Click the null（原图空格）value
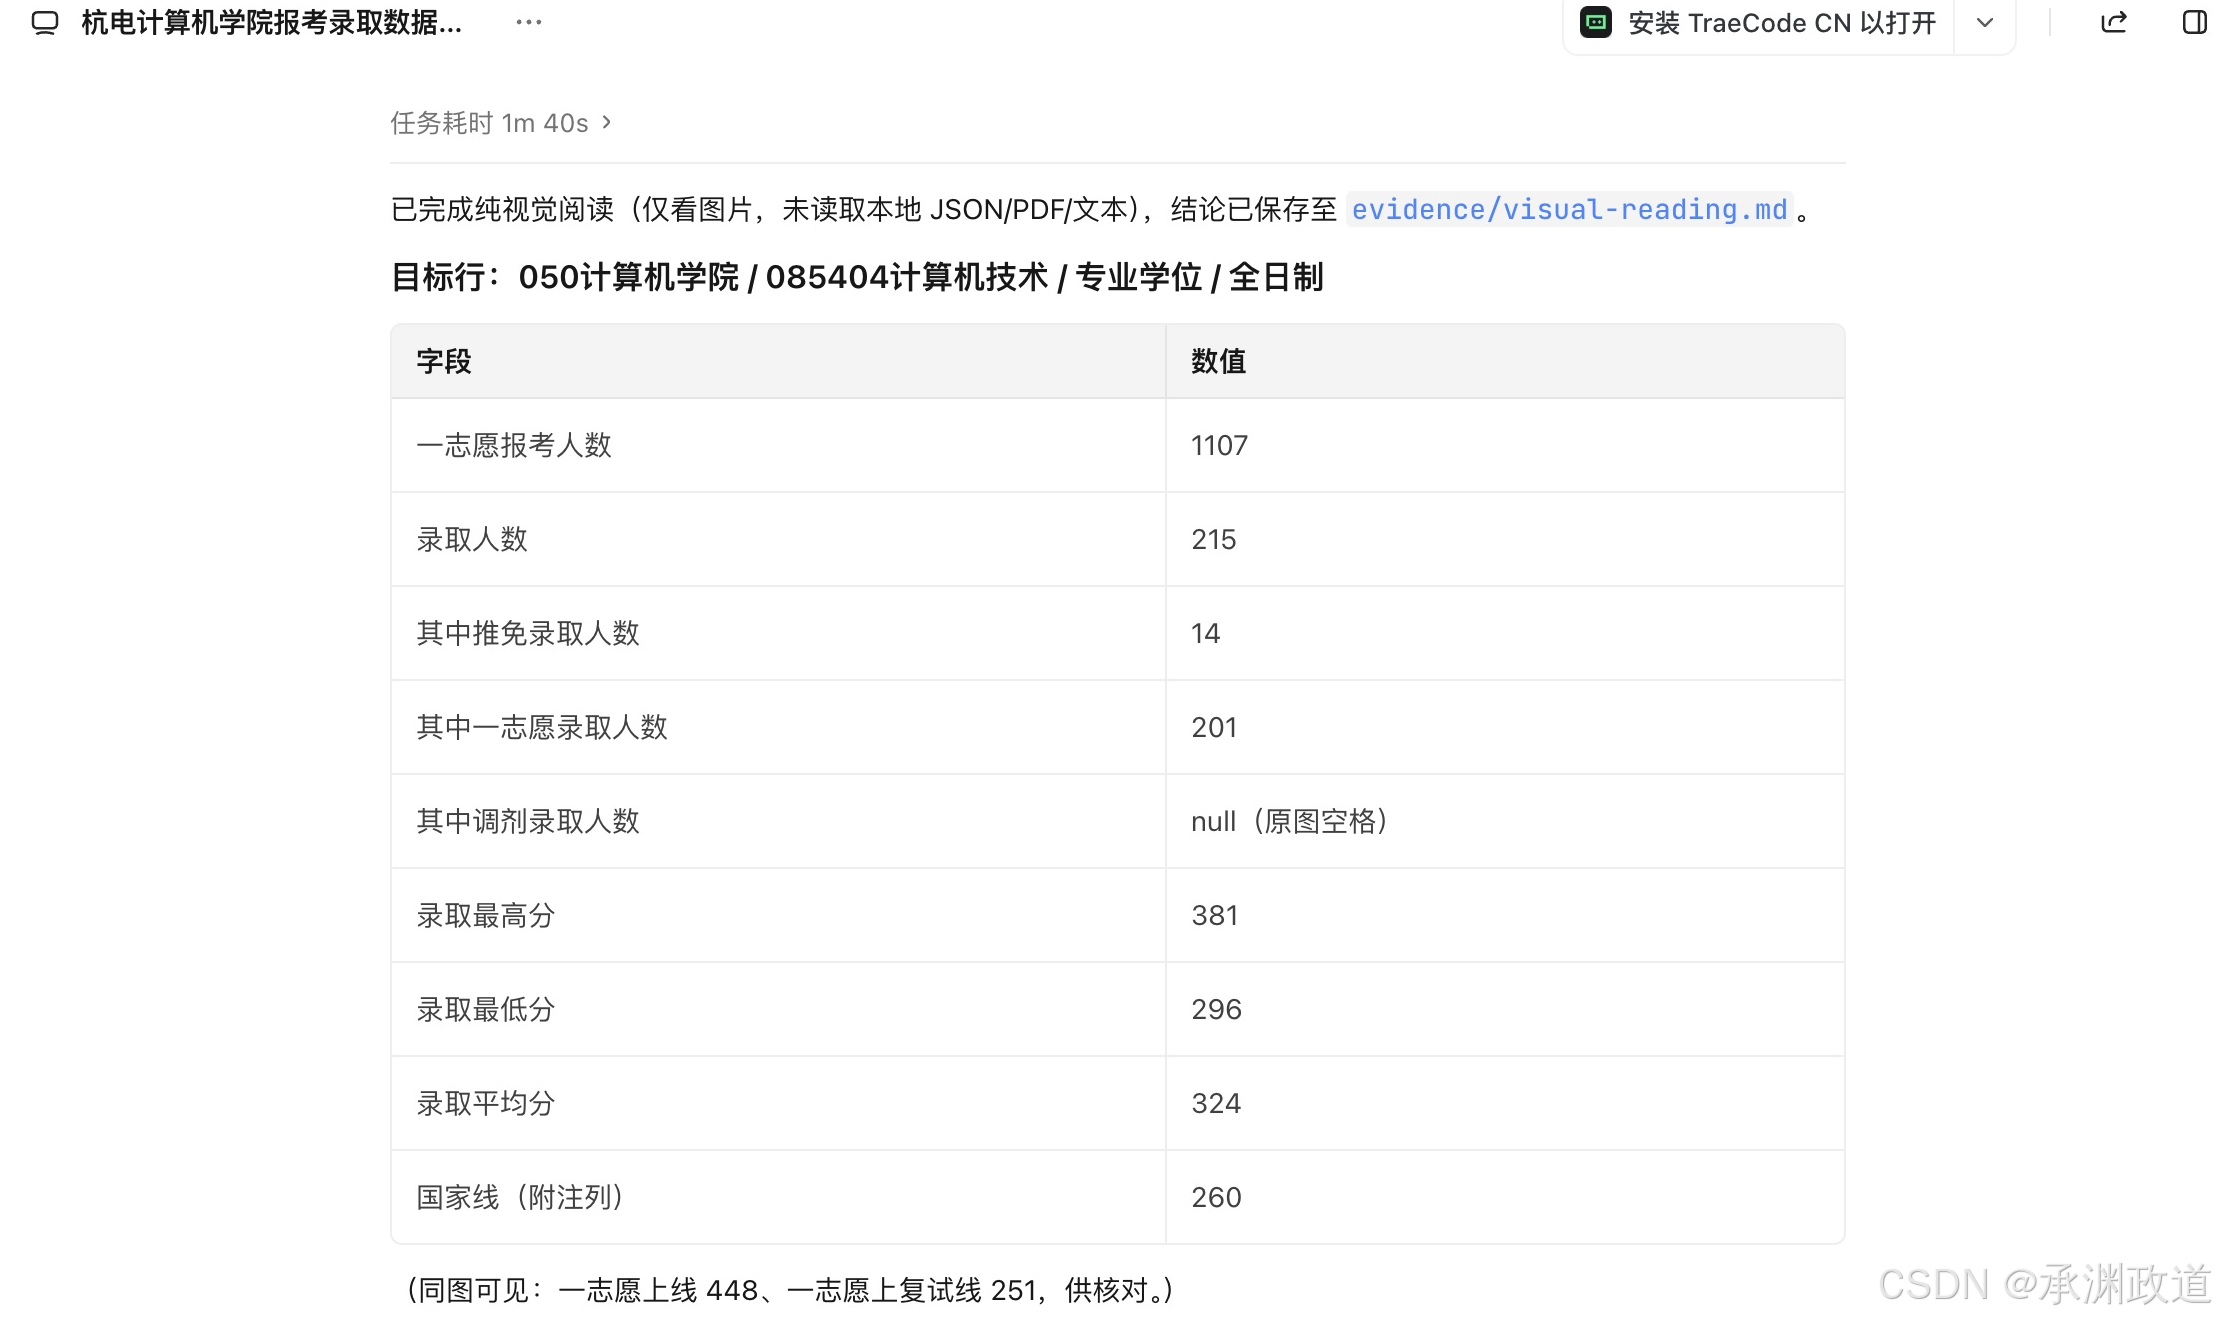This screenshot has width=2217, height=1320. click(1290, 821)
